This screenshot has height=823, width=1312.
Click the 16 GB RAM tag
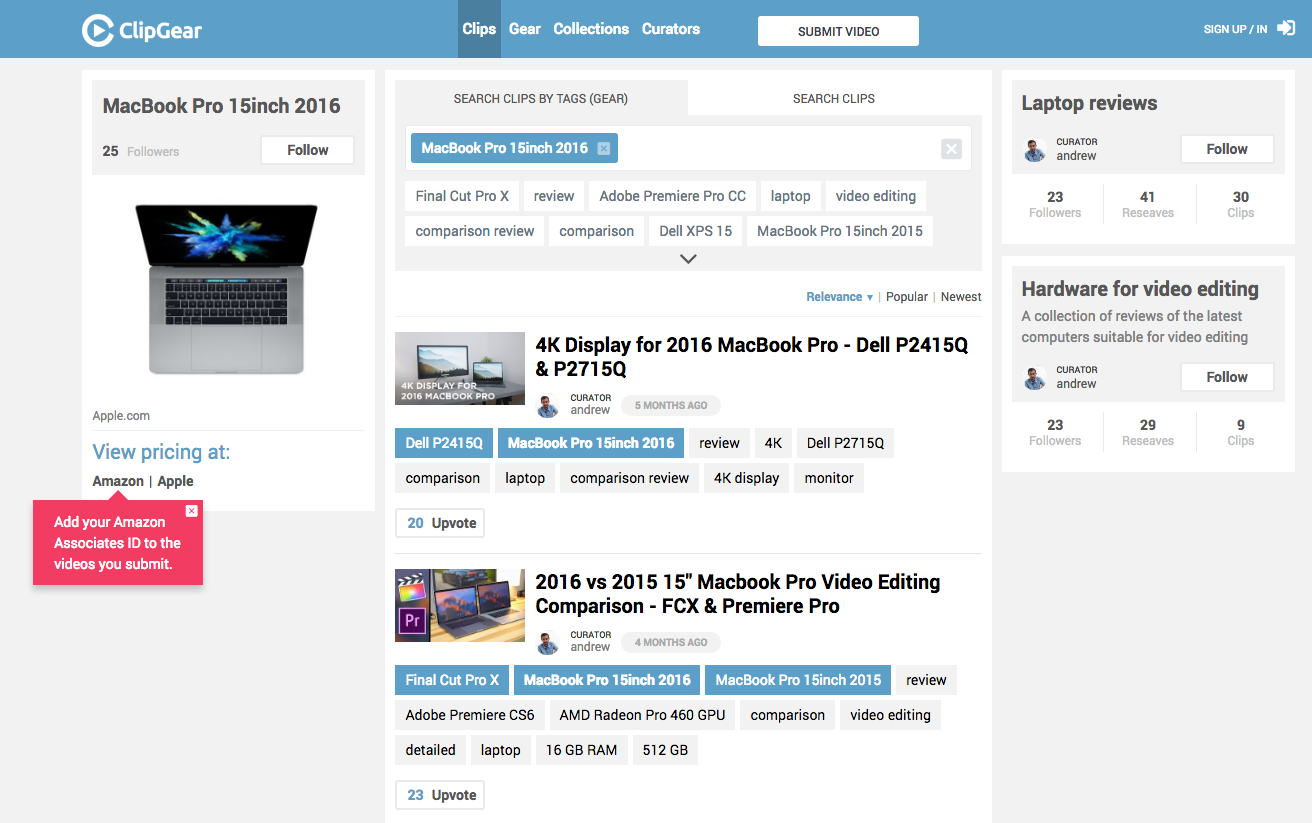(x=581, y=750)
